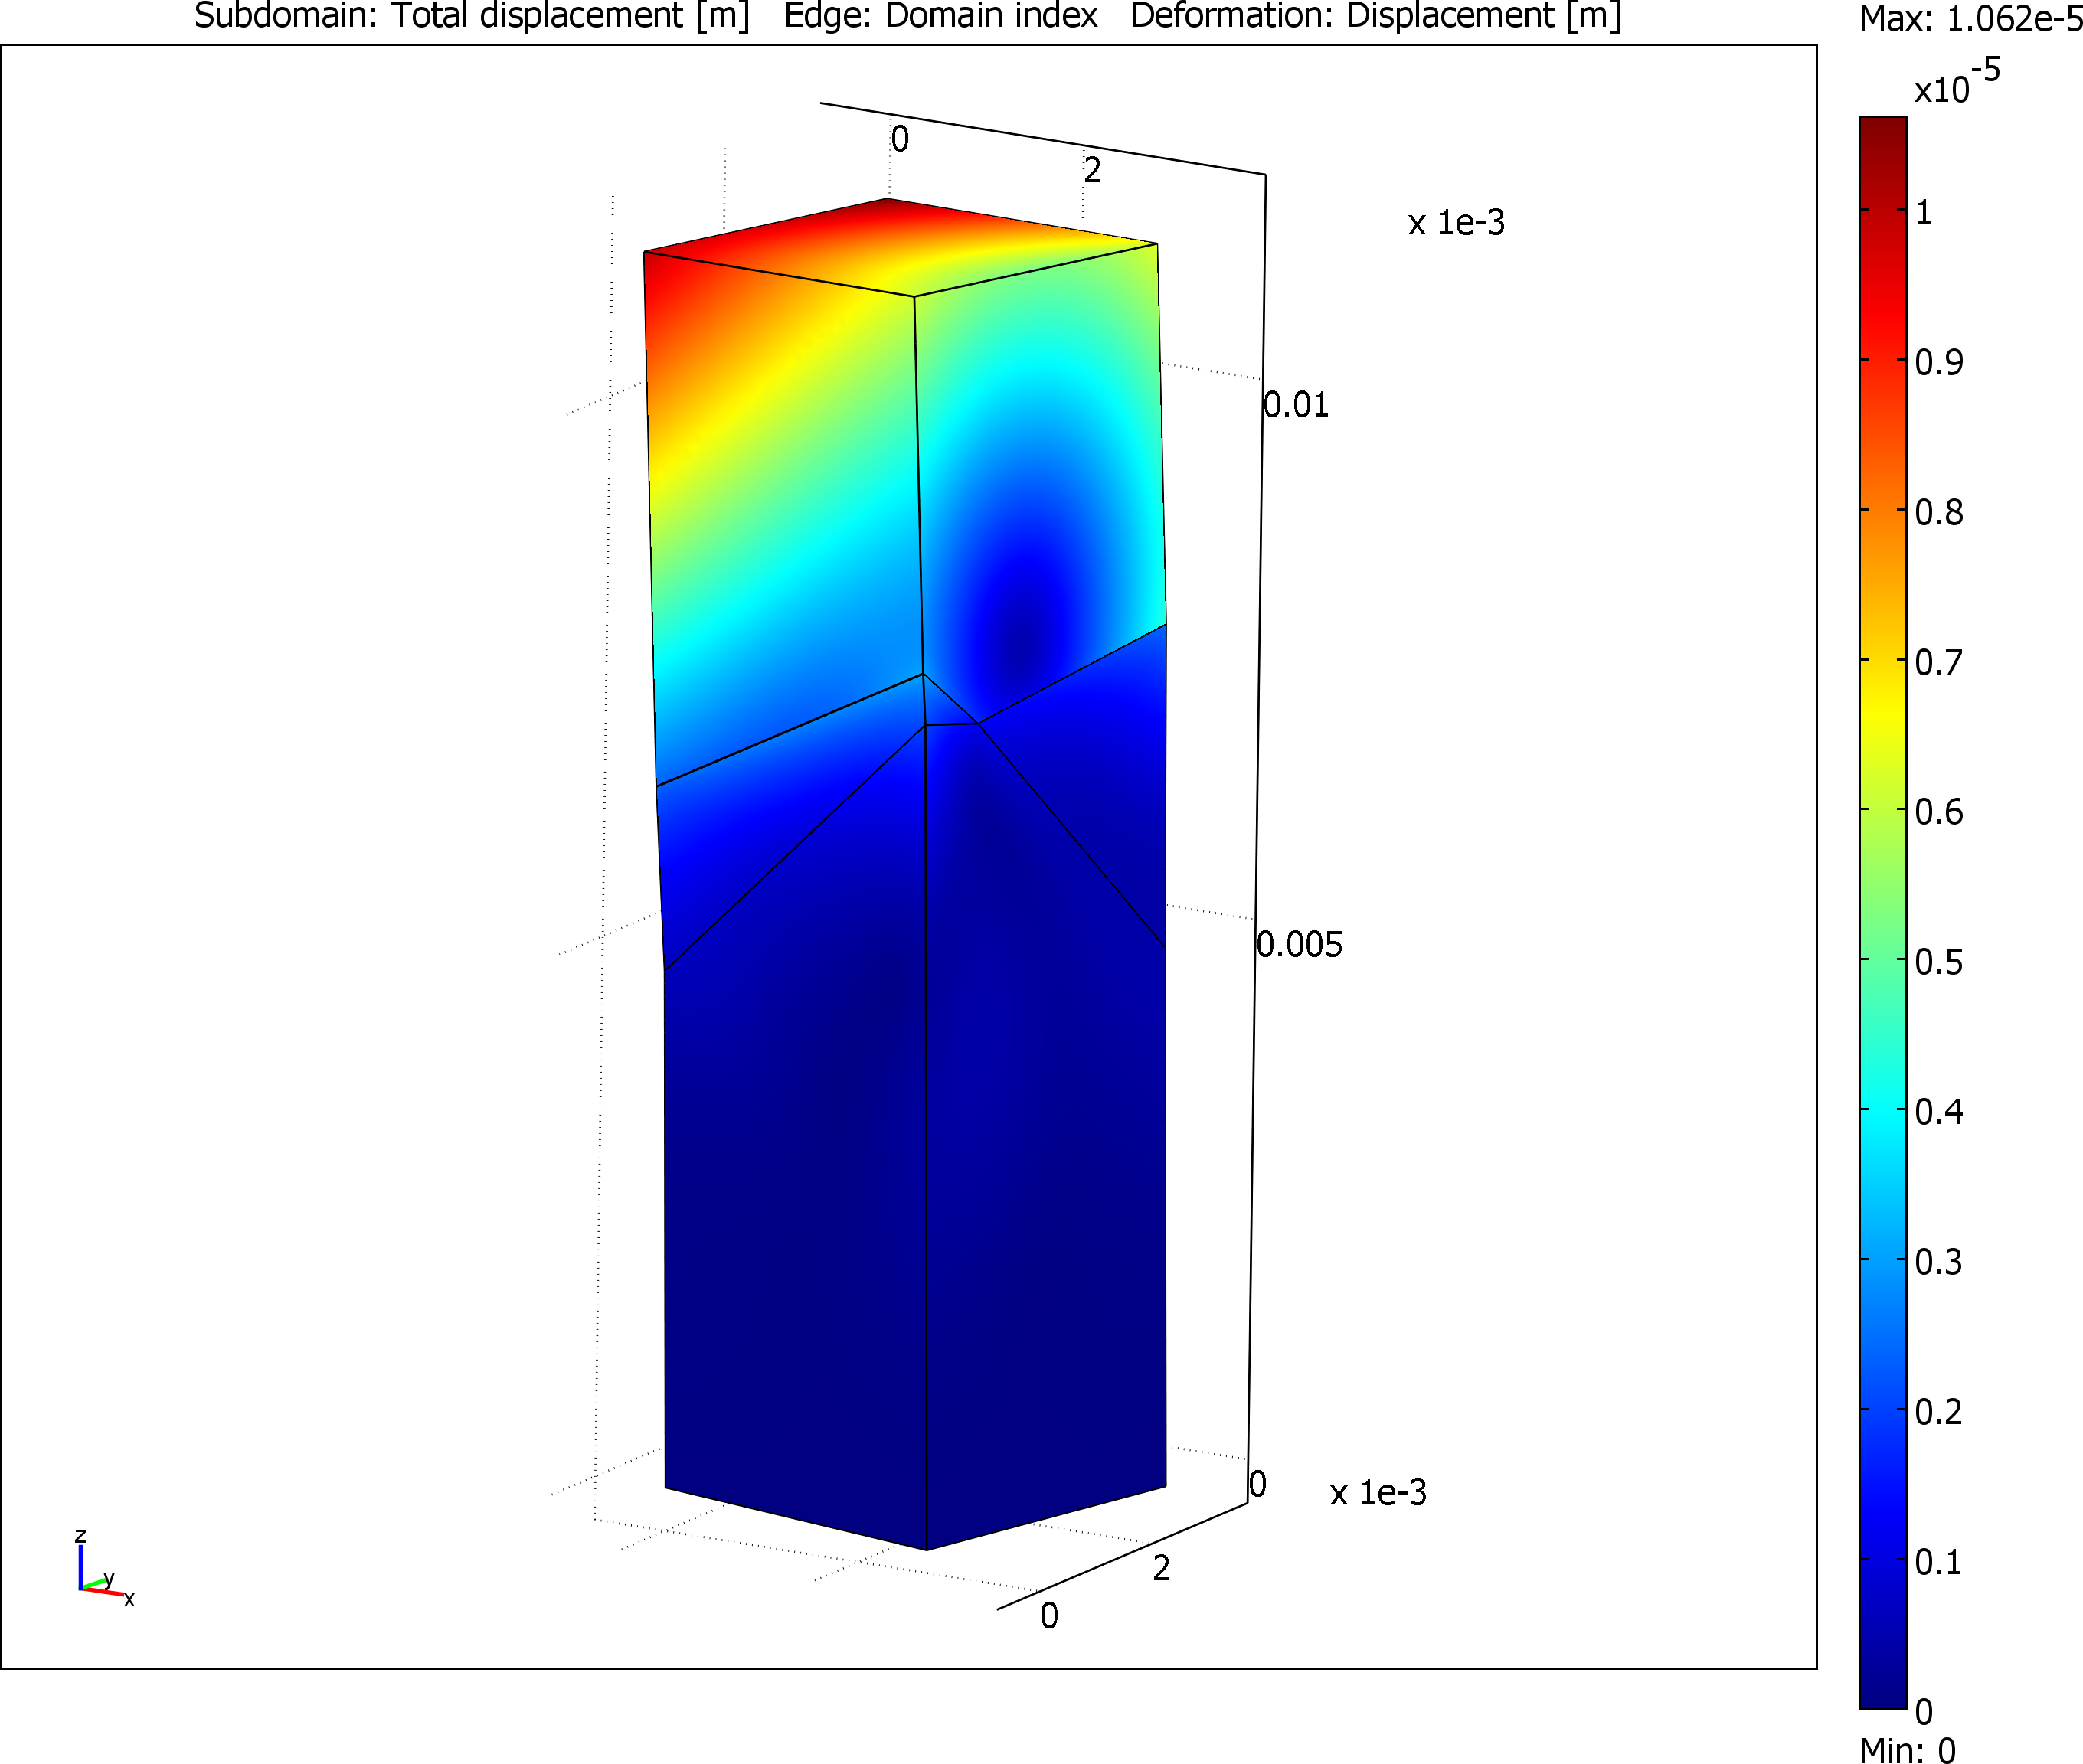Click the red top face of the block
Screen dimensions: 2083x1764
(900, 247)
